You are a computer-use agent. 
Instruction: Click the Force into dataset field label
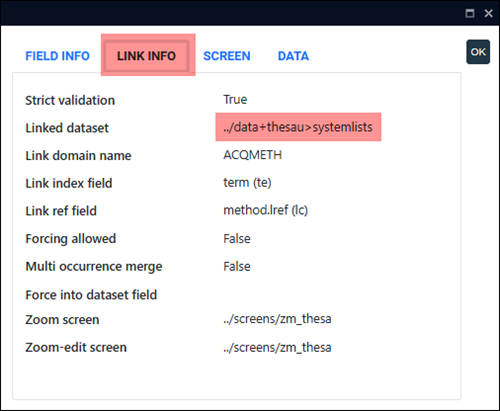coord(91,295)
